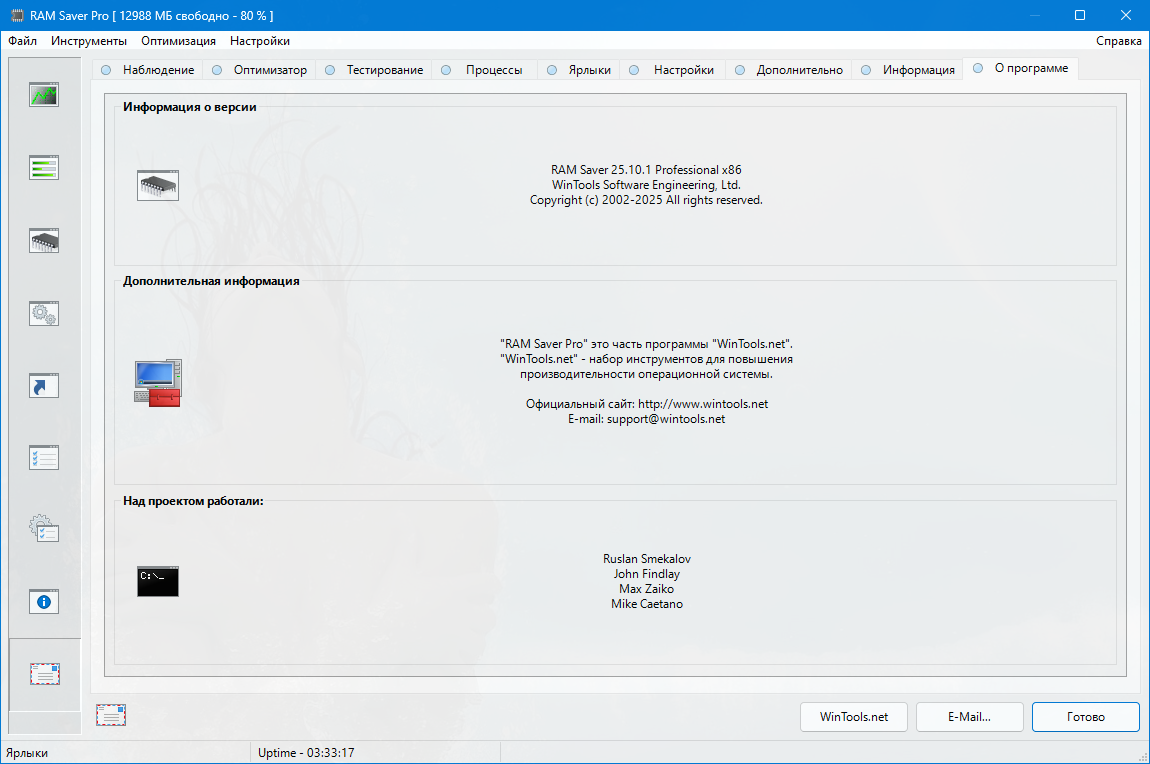This screenshot has height=764, width=1150.
Task: Open the Файл menu
Action: pyautogui.click(x=23, y=41)
